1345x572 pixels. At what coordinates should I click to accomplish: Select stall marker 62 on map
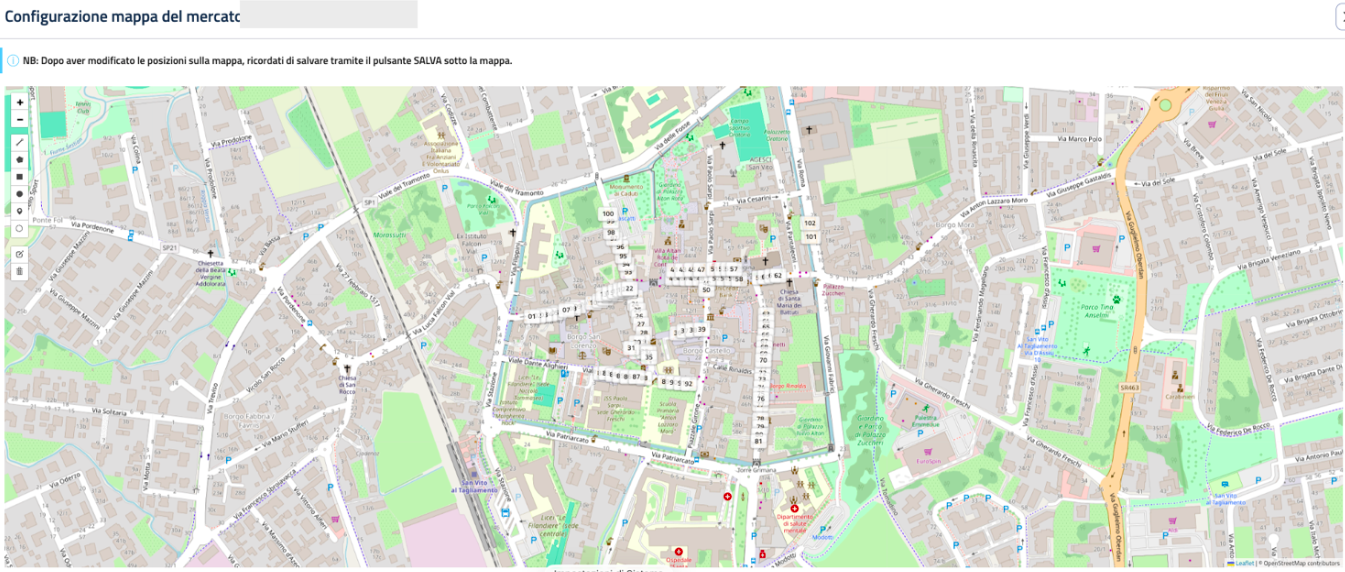tap(777, 275)
